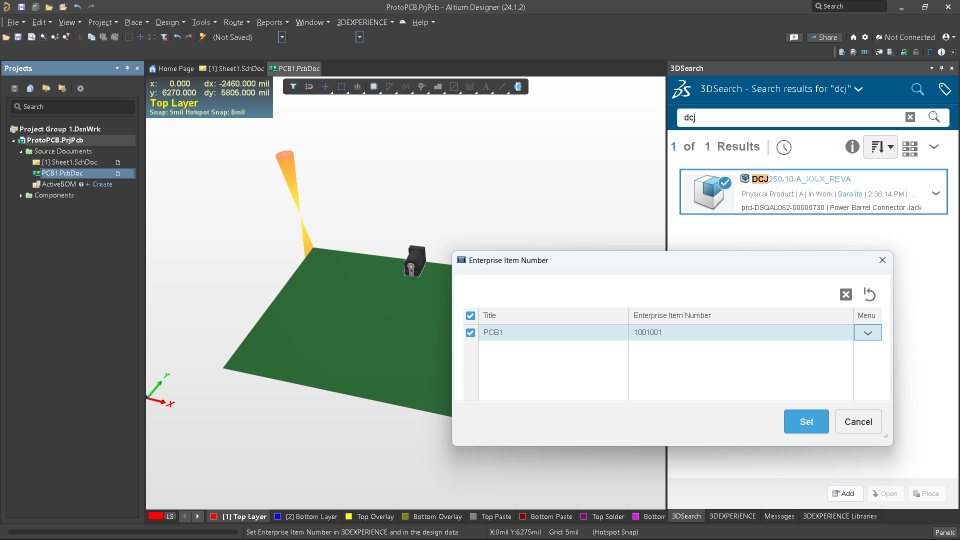960x540 pixels.
Task: Switch to the Home Page tab
Action: coord(171,69)
